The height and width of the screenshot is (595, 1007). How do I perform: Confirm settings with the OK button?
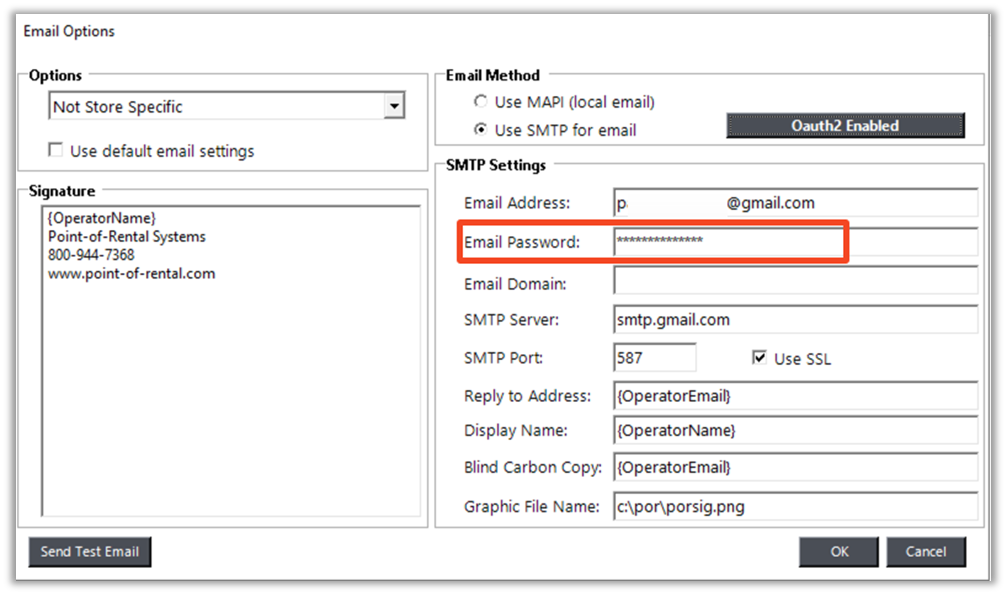(839, 551)
